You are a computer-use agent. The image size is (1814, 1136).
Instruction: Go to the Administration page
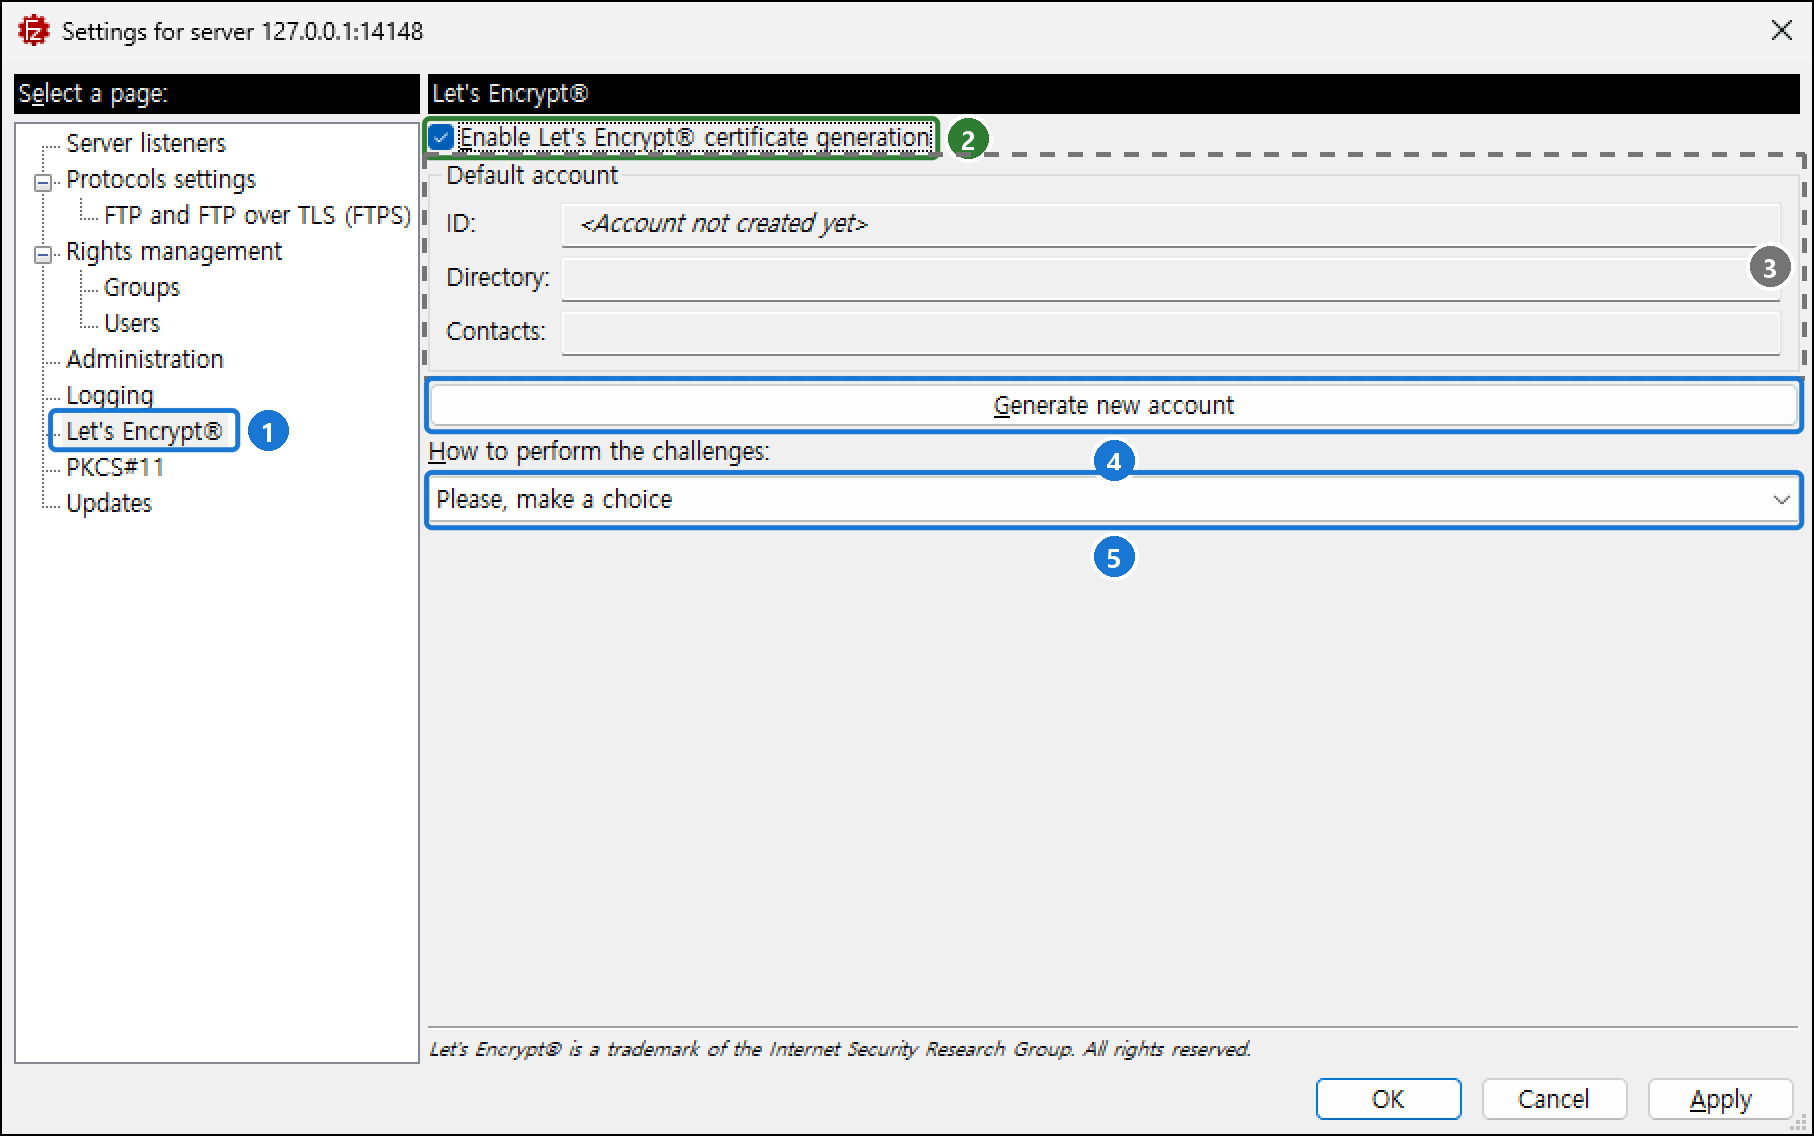point(145,360)
